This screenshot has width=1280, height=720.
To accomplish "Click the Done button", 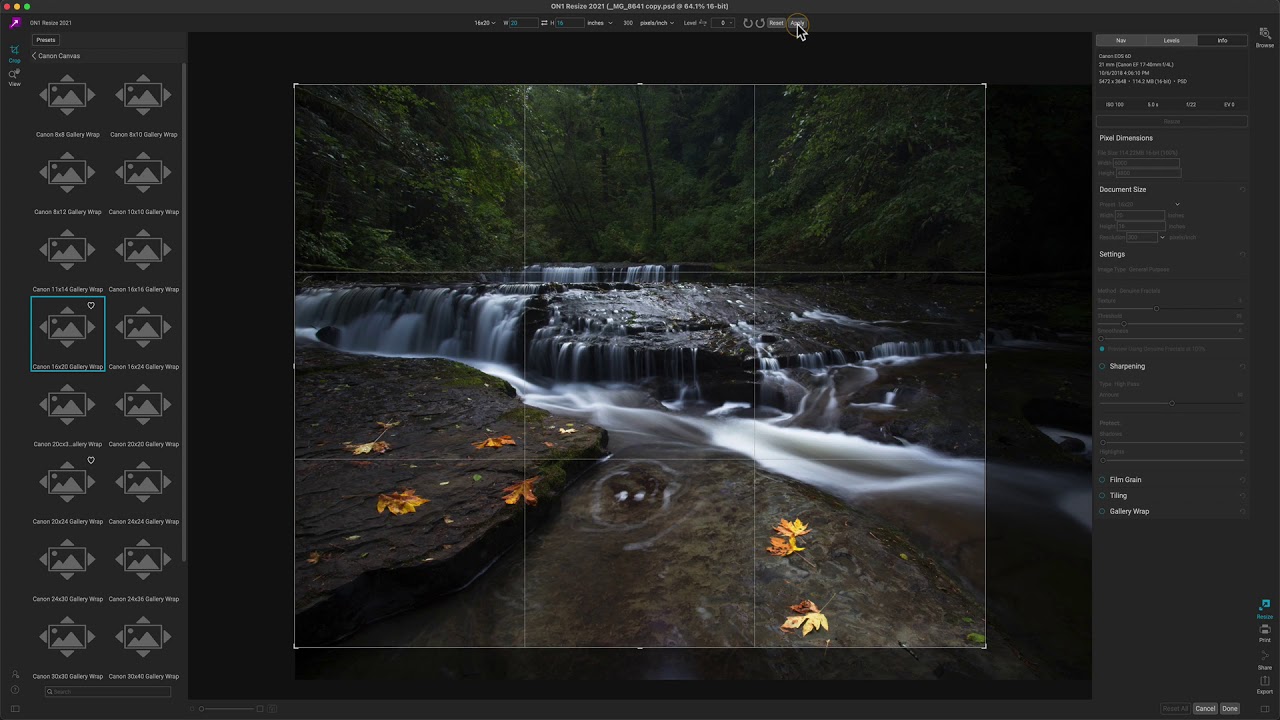I will pos(1230,709).
